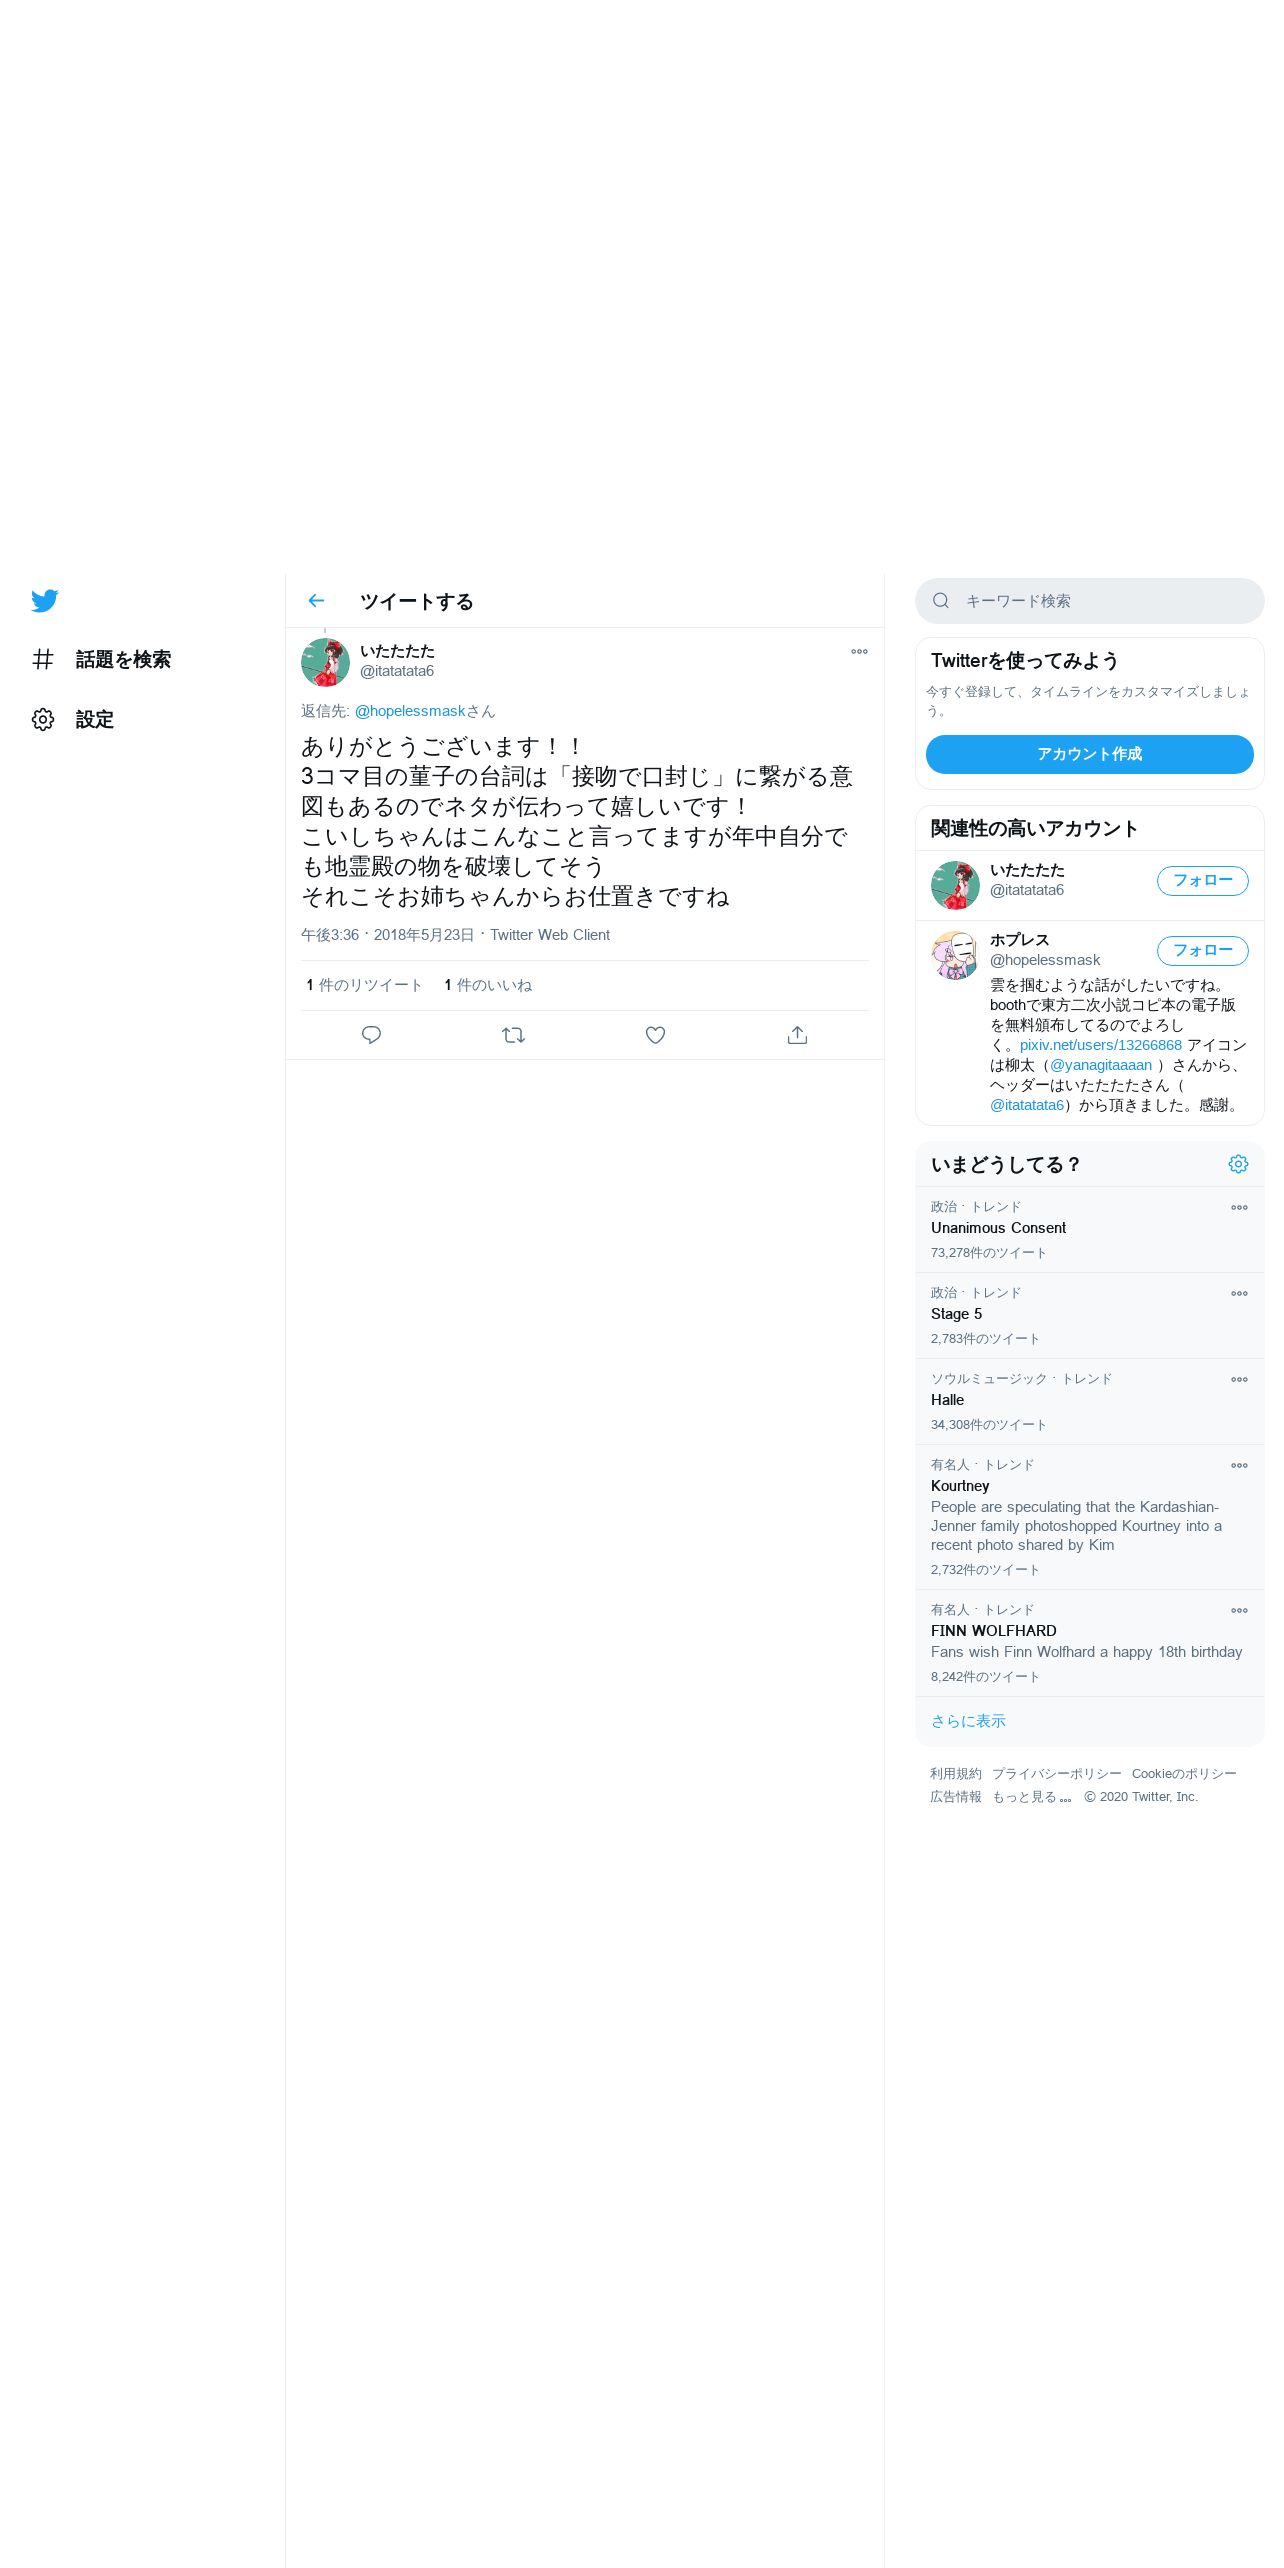The width and height of the screenshot is (1284, 2568).
Task: Reply to tweet with speech bubble icon
Action: coord(371,1035)
